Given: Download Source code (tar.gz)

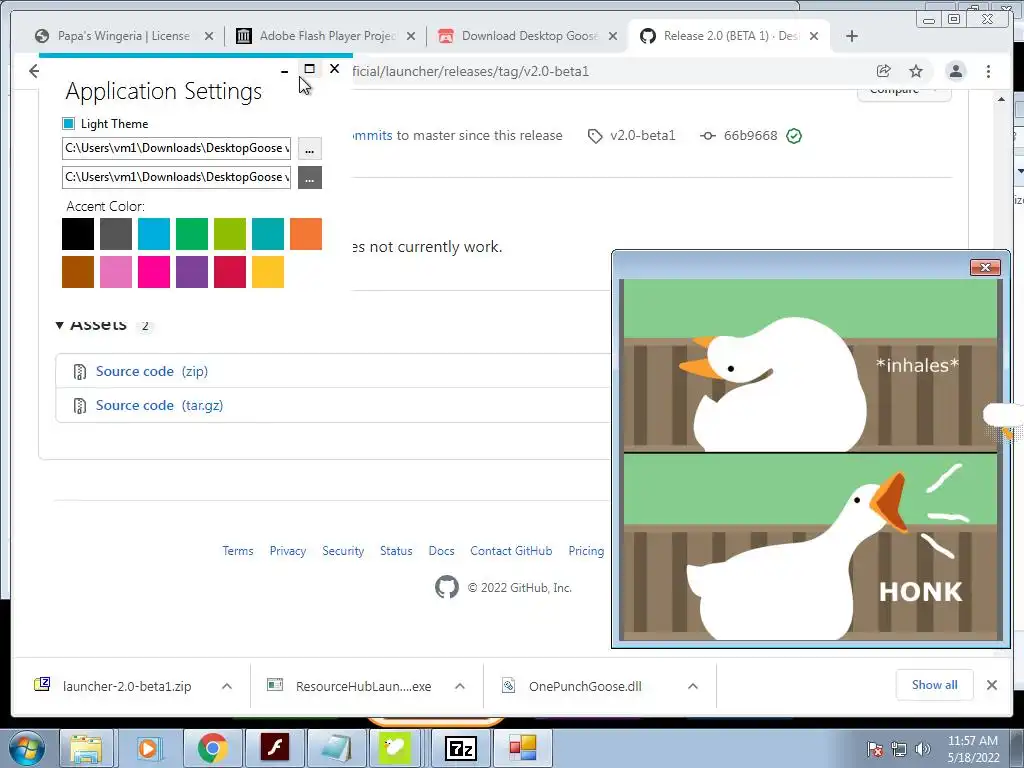Looking at the screenshot, I should click(x=159, y=405).
